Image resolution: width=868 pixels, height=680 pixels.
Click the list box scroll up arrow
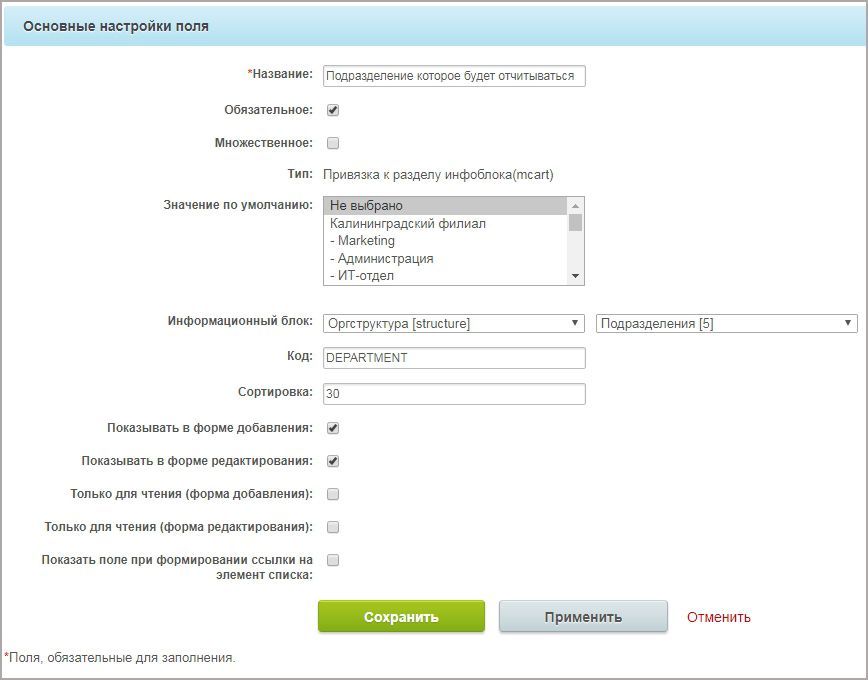[x=575, y=205]
